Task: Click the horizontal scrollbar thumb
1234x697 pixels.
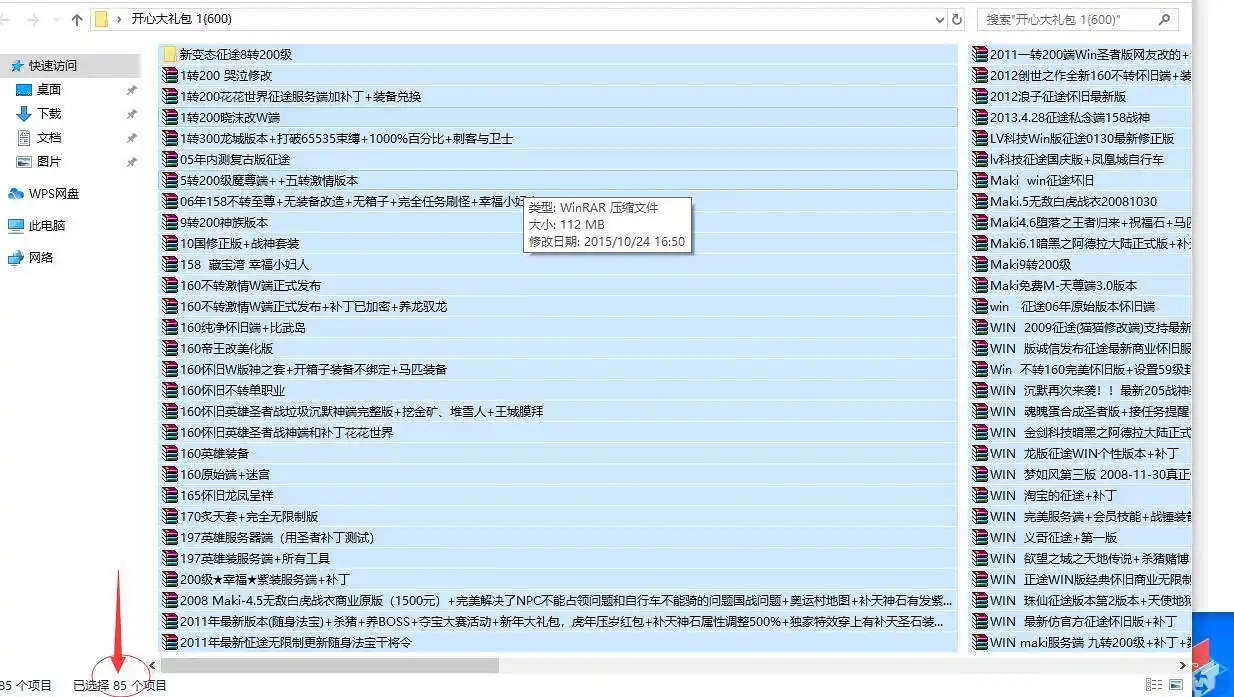Action: [330, 665]
